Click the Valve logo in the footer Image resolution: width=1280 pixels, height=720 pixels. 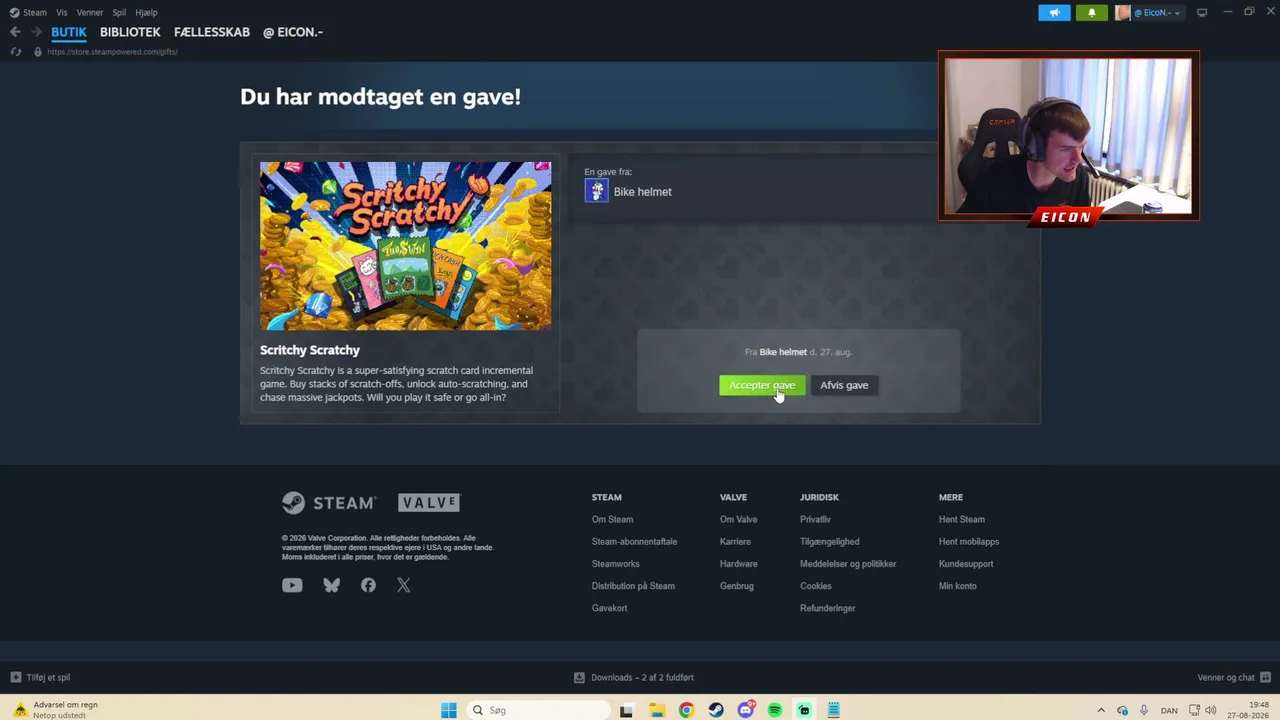pos(429,502)
